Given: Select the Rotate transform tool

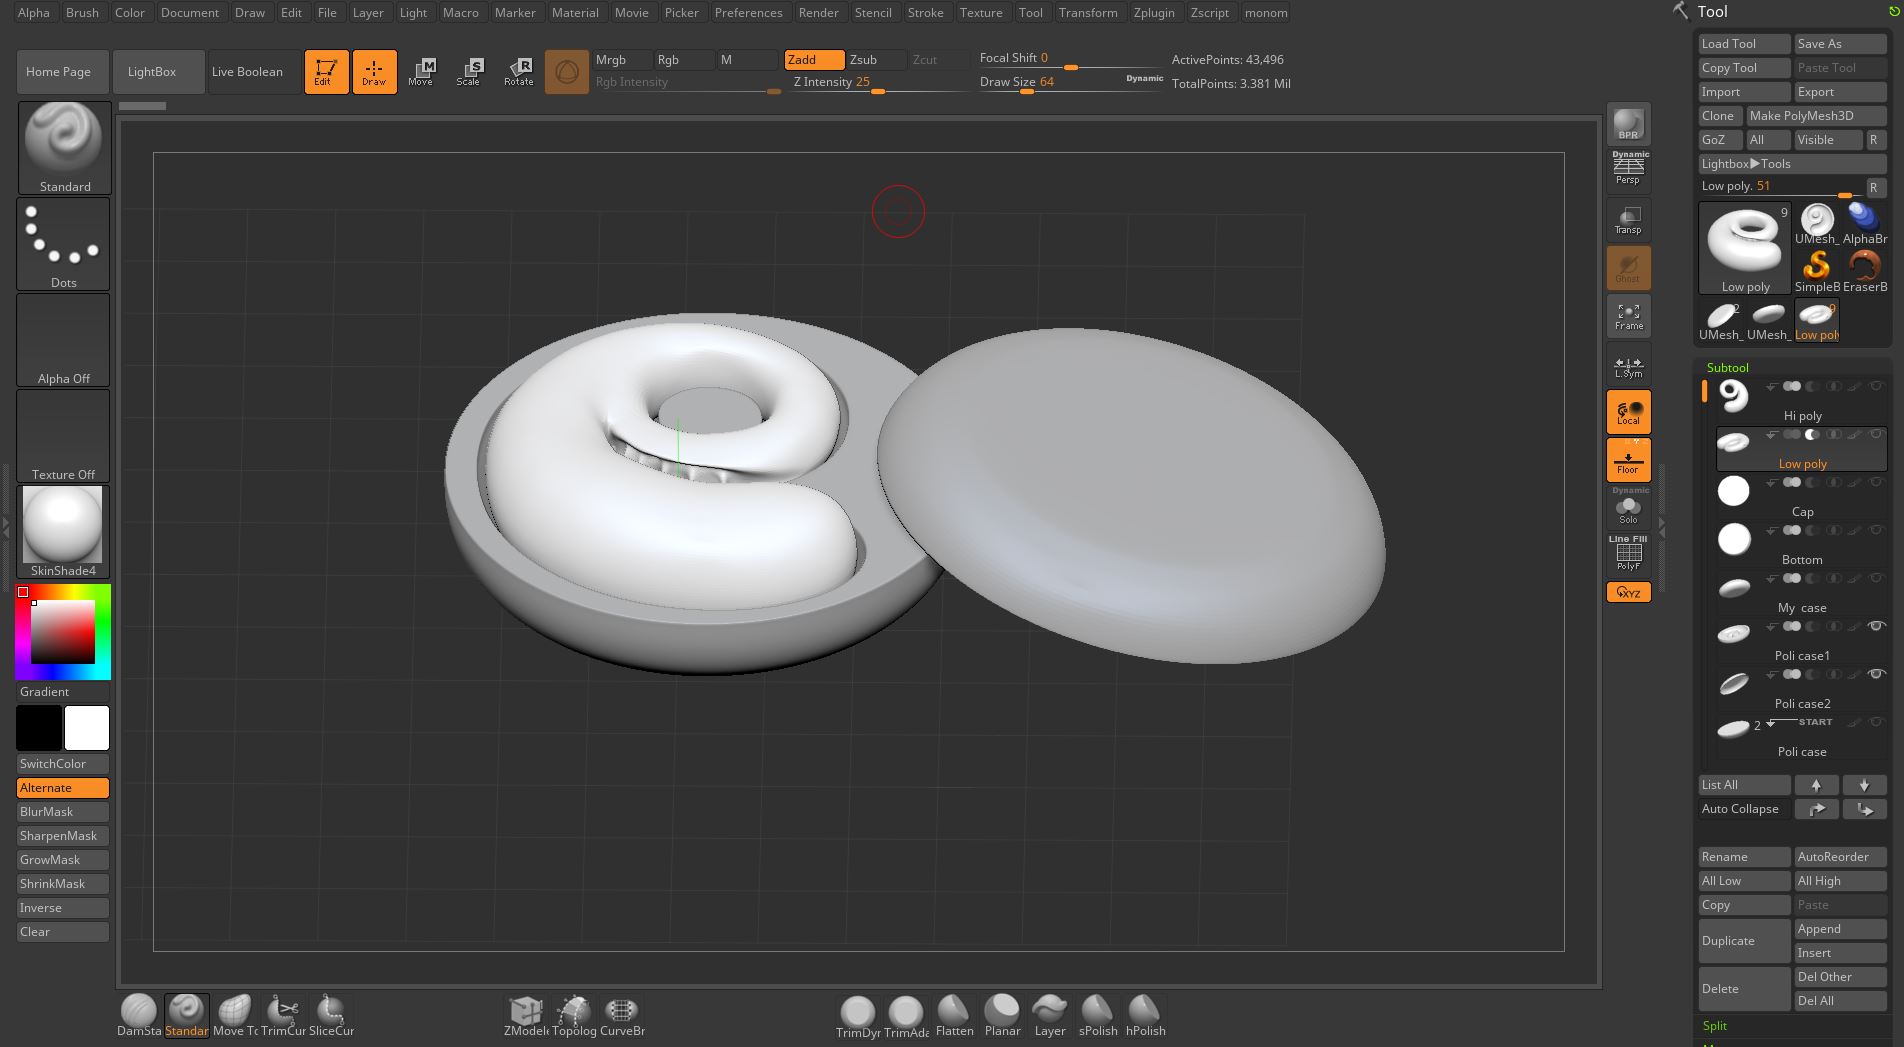Looking at the screenshot, I should pyautogui.click(x=518, y=72).
